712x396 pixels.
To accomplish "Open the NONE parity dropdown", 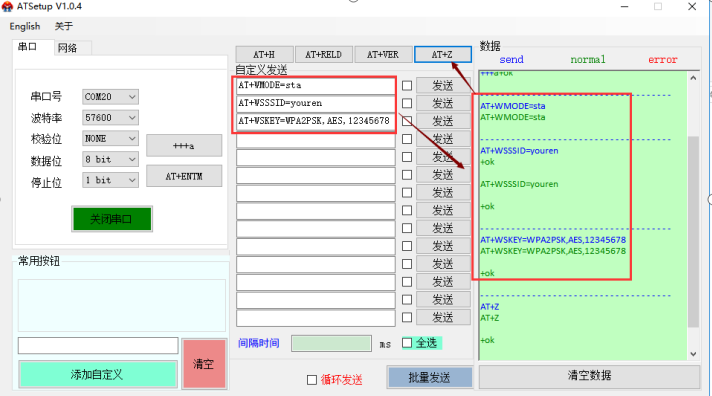I will pyautogui.click(x=110, y=139).
